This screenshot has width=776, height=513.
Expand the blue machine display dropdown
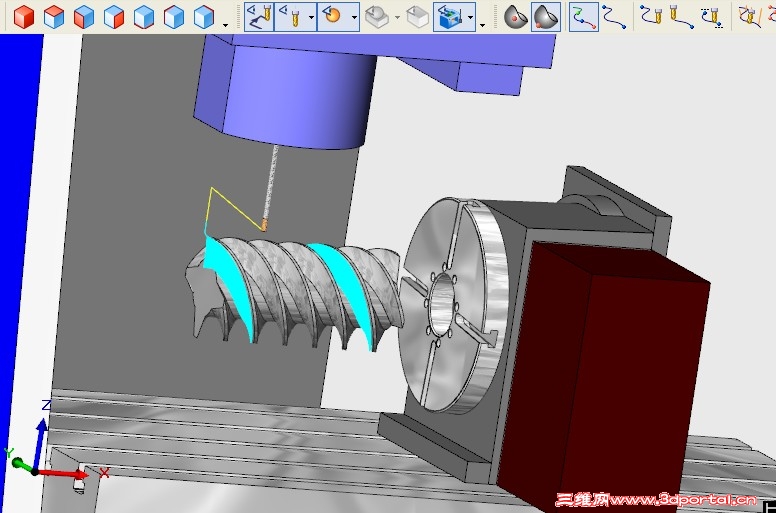click(x=471, y=17)
